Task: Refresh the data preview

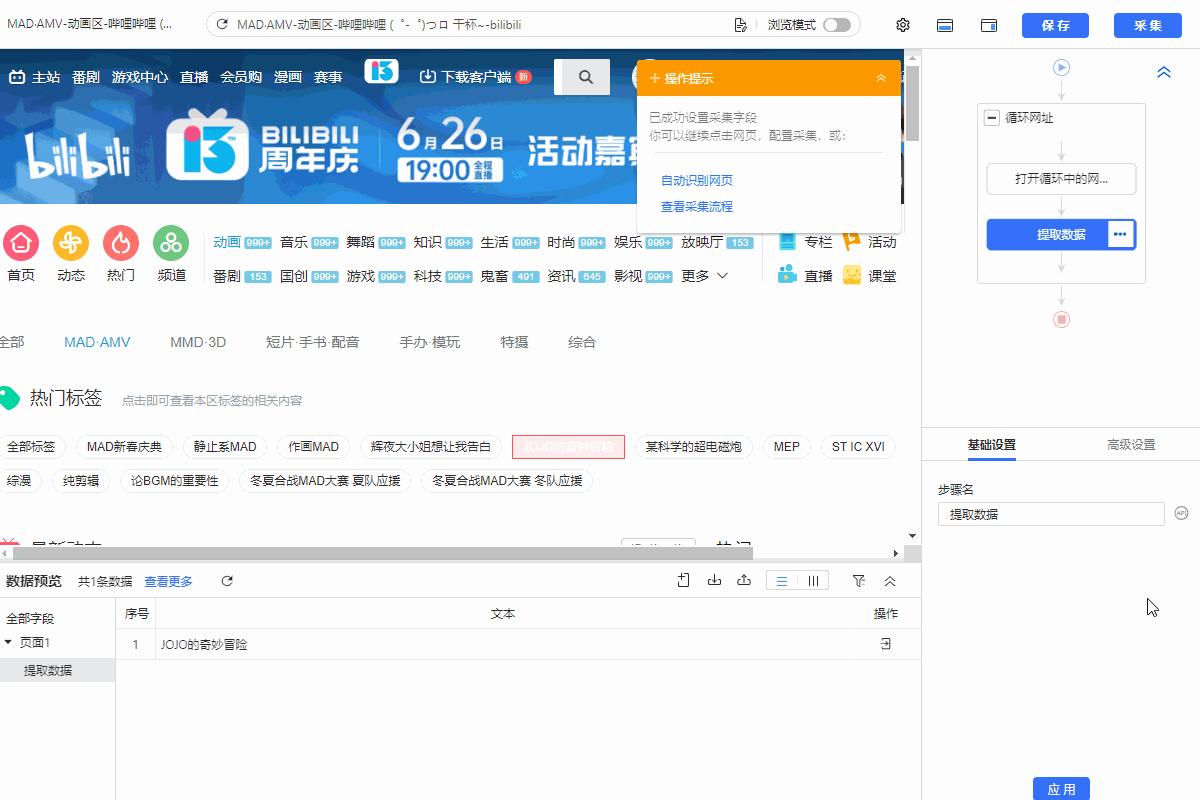Action: pos(227,581)
